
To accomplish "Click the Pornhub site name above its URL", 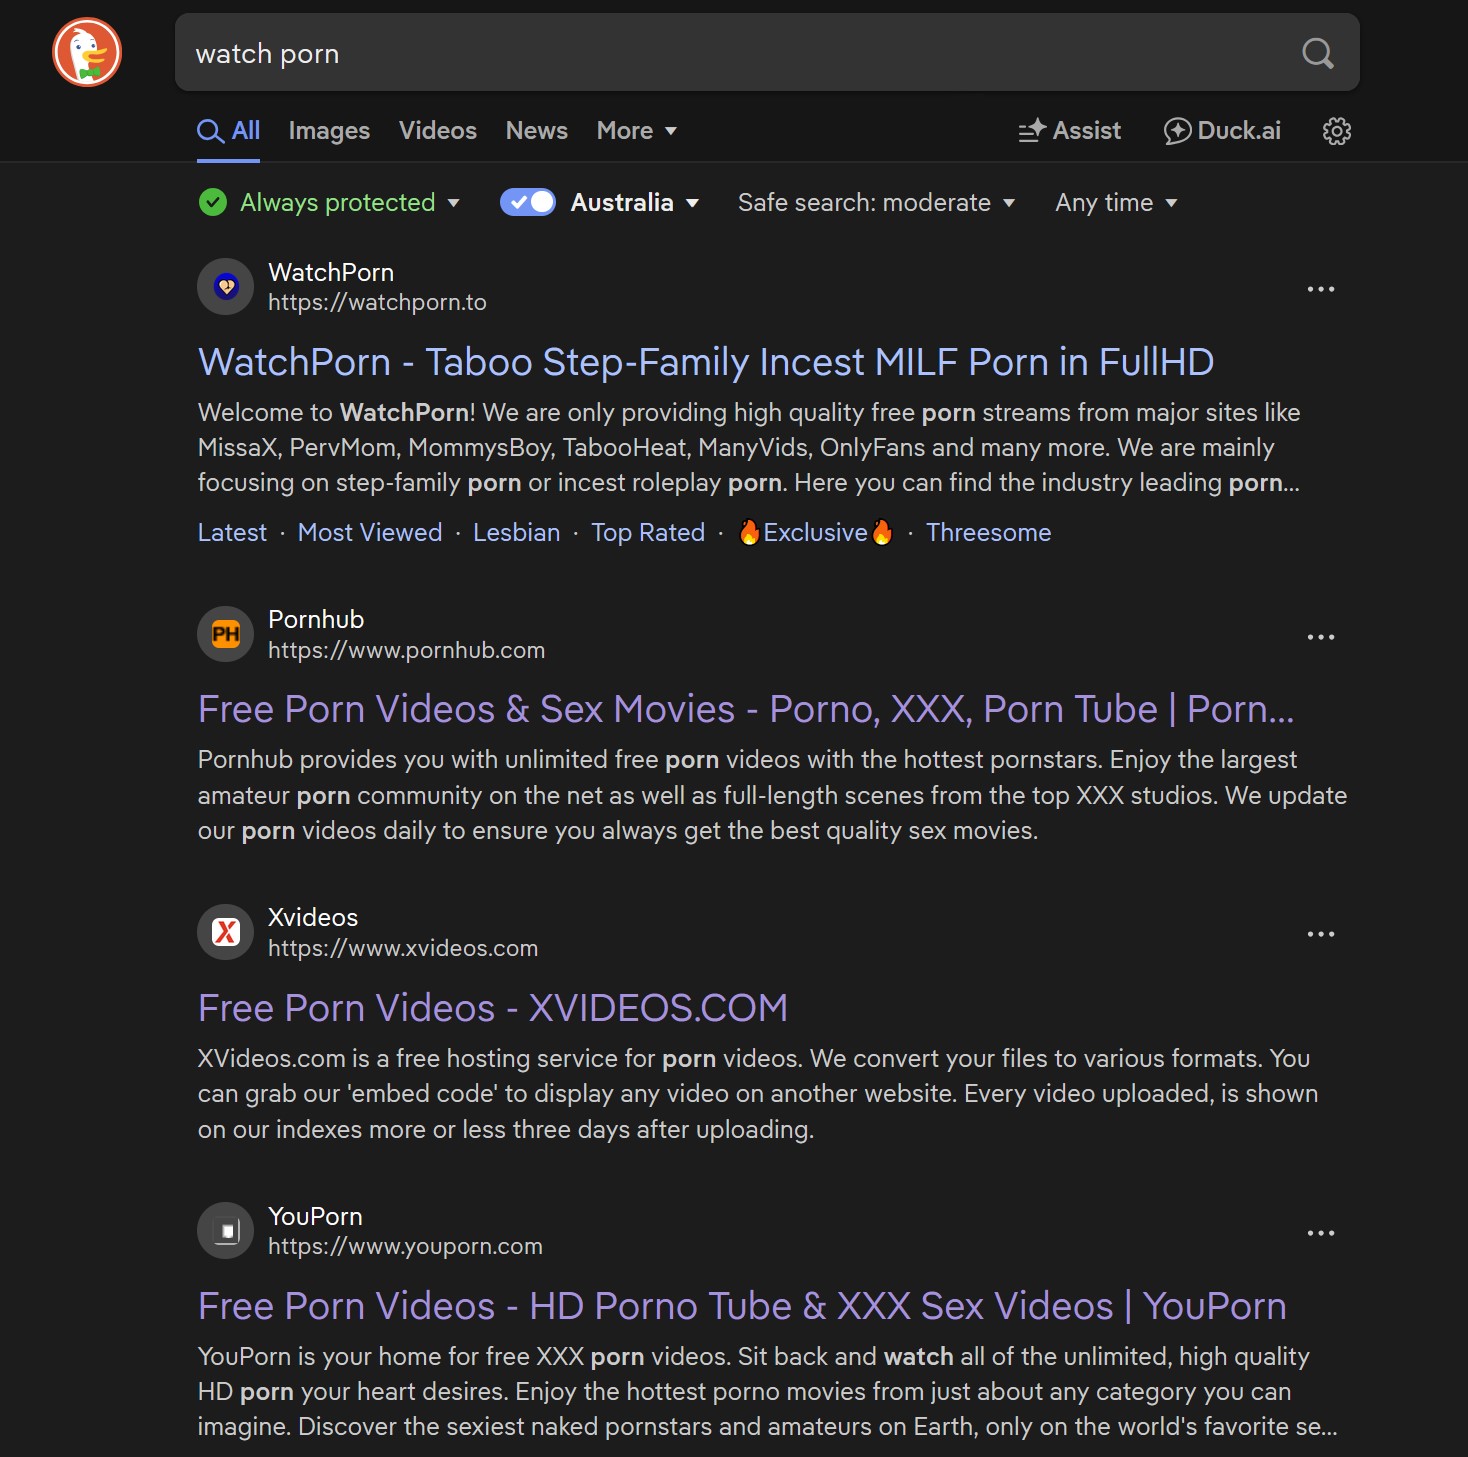I will pyautogui.click(x=316, y=619).
